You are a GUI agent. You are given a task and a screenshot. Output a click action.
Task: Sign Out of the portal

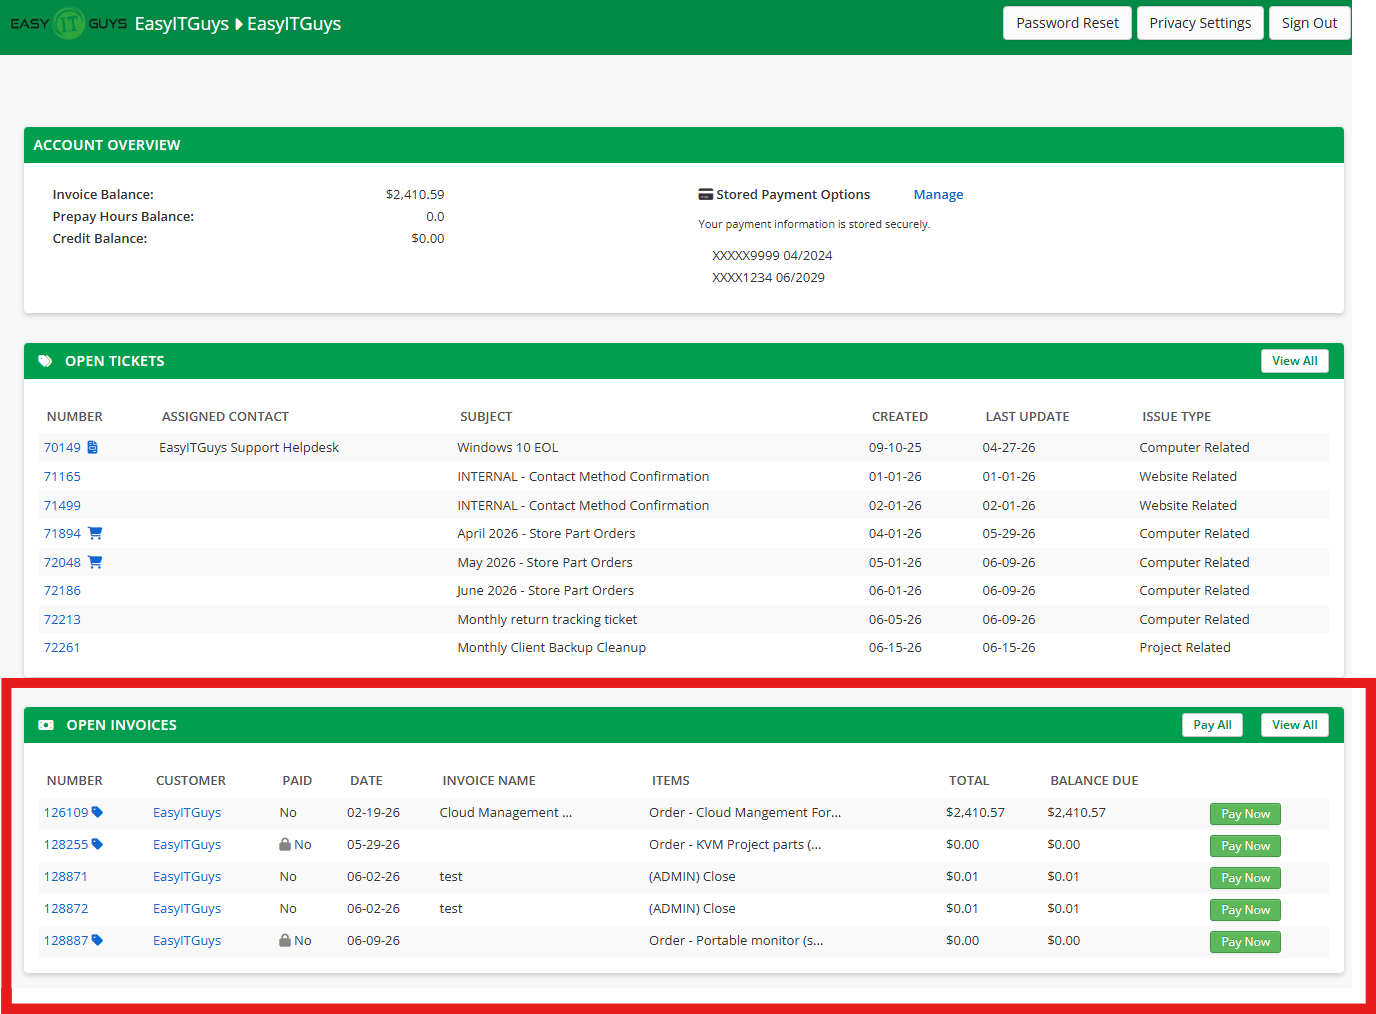coord(1309,23)
